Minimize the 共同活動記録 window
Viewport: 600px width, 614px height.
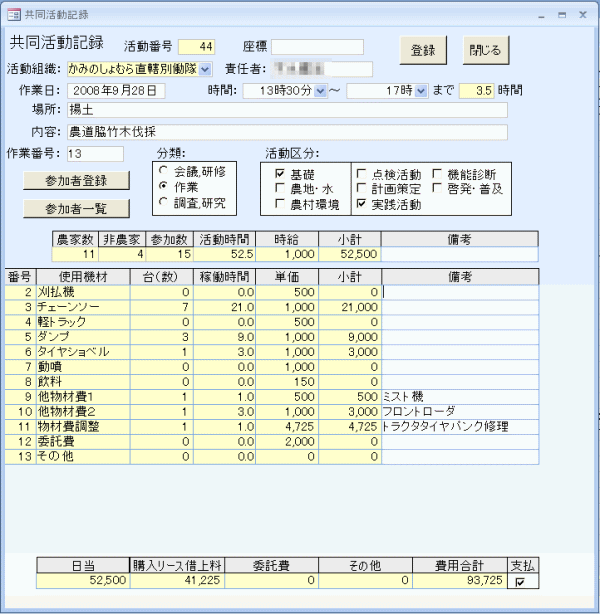point(541,14)
